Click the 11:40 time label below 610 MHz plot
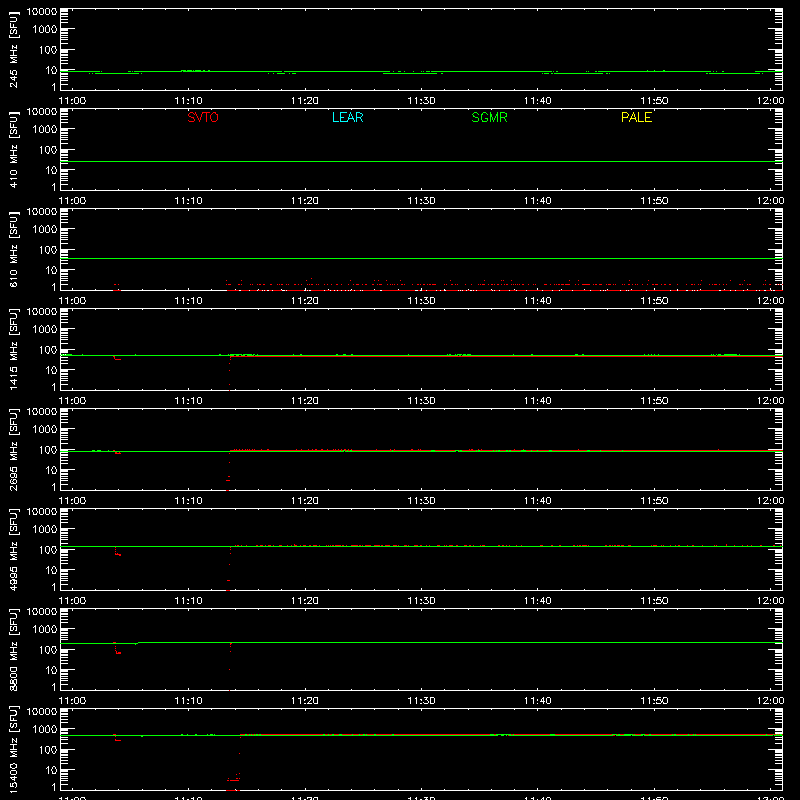This screenshot has width=800, height=800. (538, 301)
